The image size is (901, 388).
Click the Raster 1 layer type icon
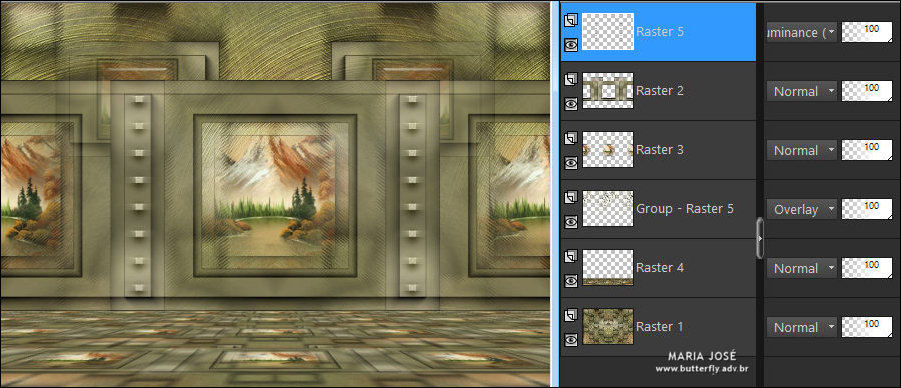(571, 316)
